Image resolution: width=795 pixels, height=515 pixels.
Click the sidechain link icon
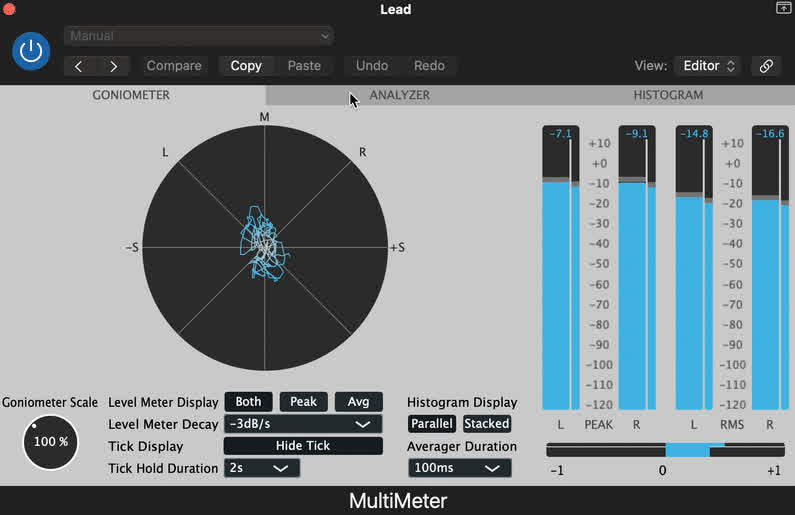(x=766, y=66)
